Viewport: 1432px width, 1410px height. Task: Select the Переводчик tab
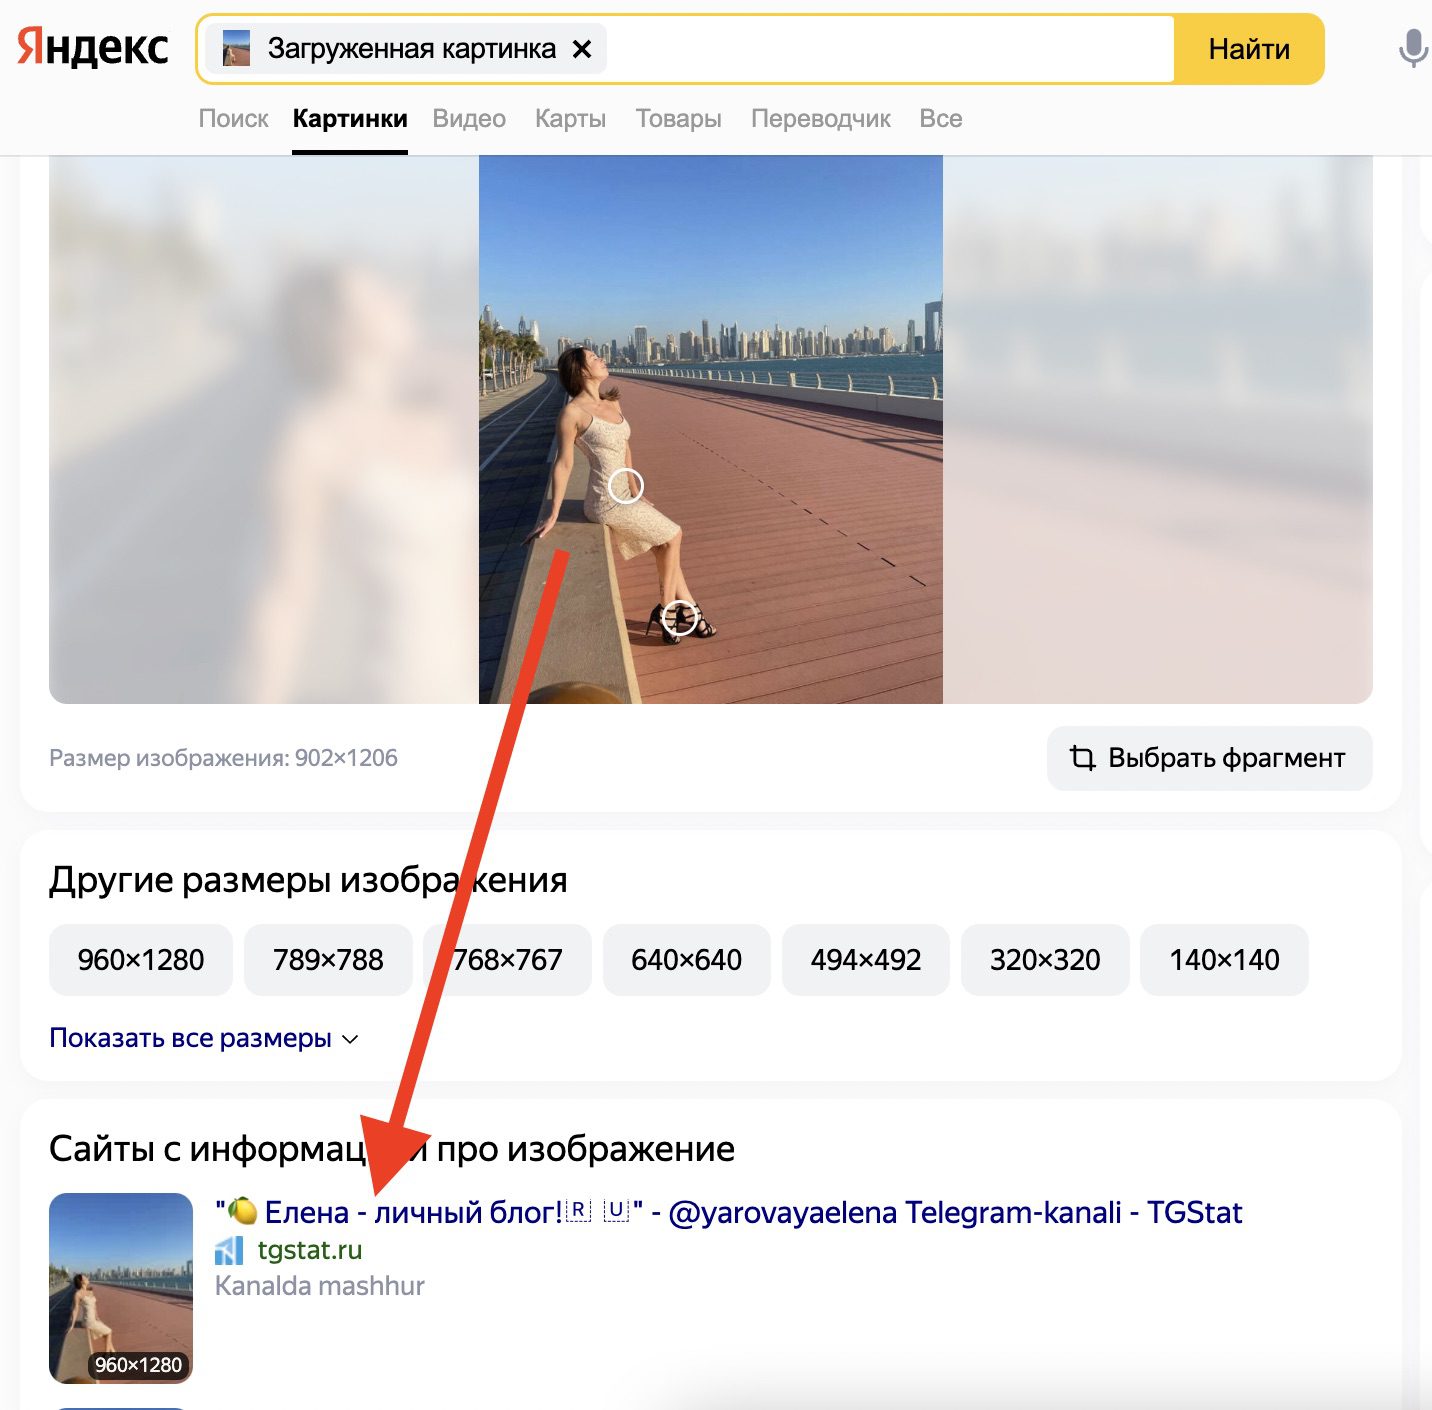820,119
